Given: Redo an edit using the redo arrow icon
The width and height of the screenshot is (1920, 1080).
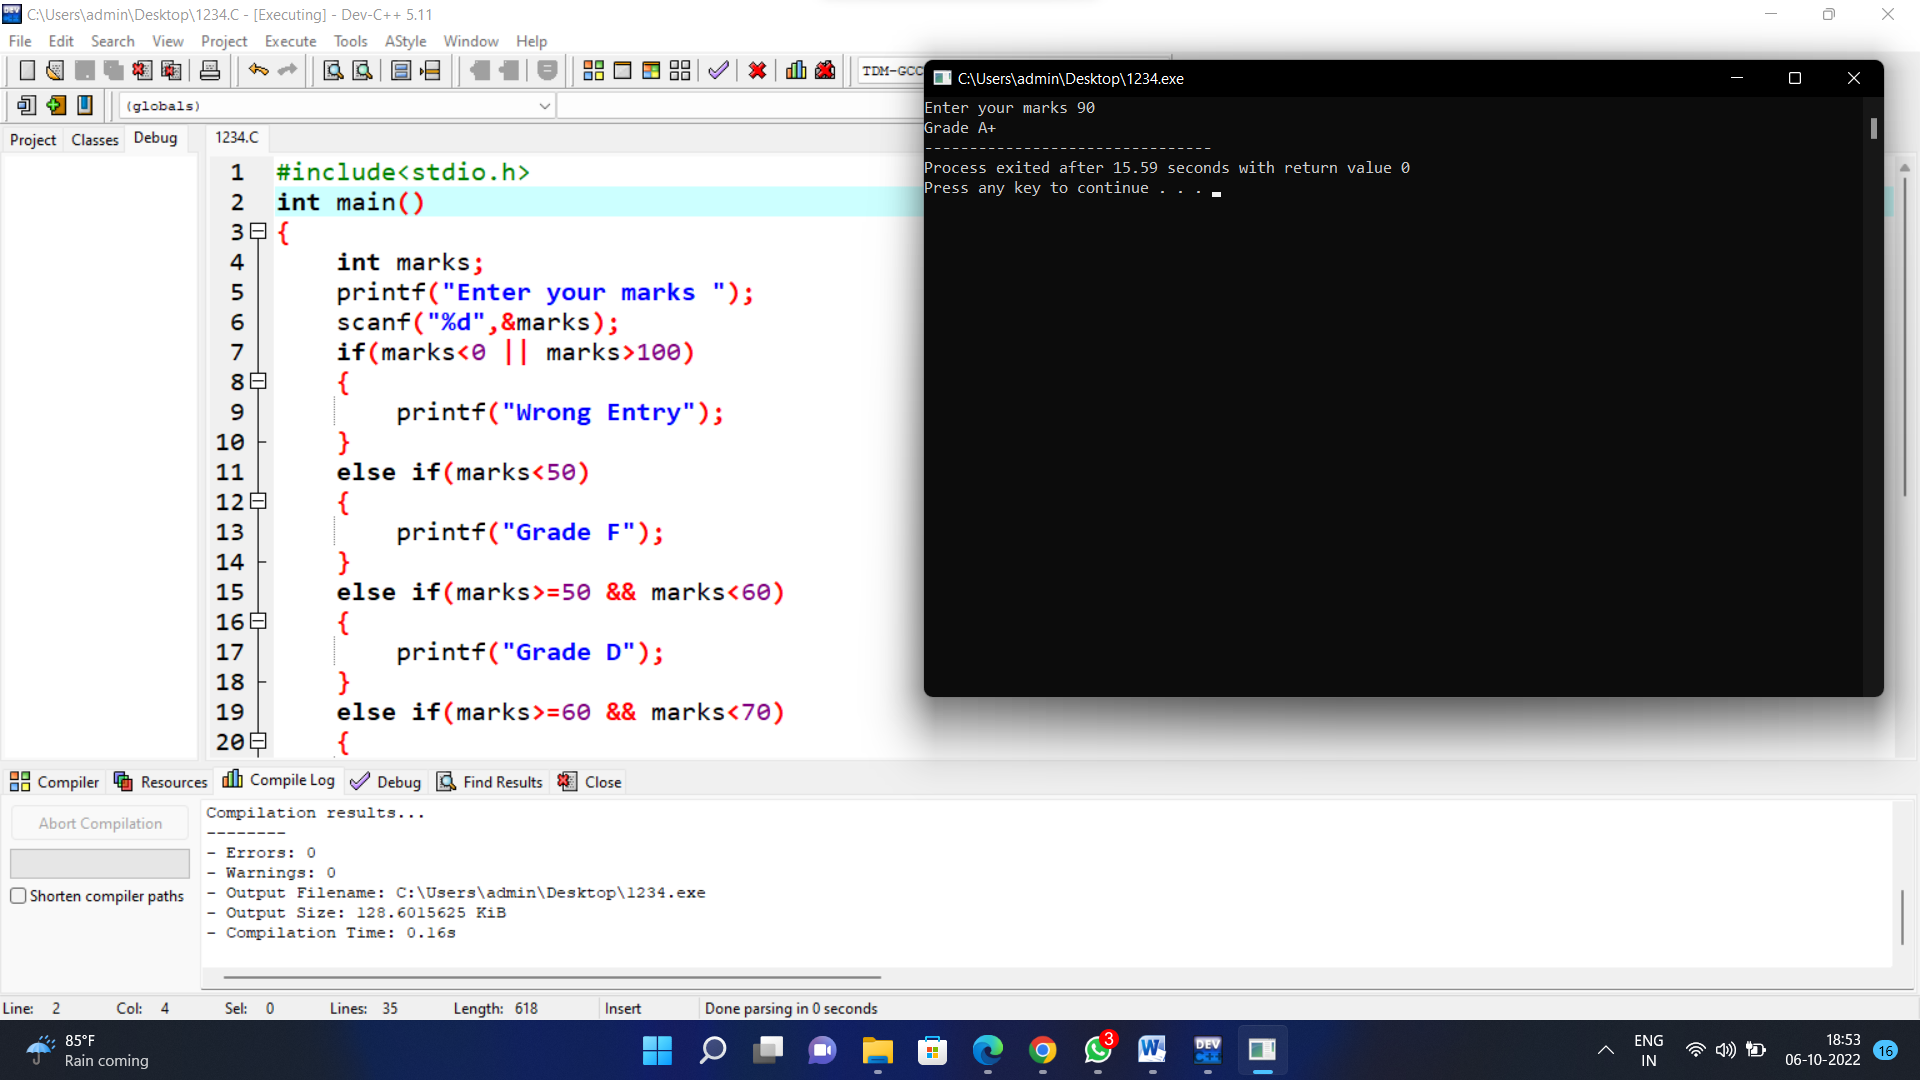Looking at the screenshot, I should point(287,70).
